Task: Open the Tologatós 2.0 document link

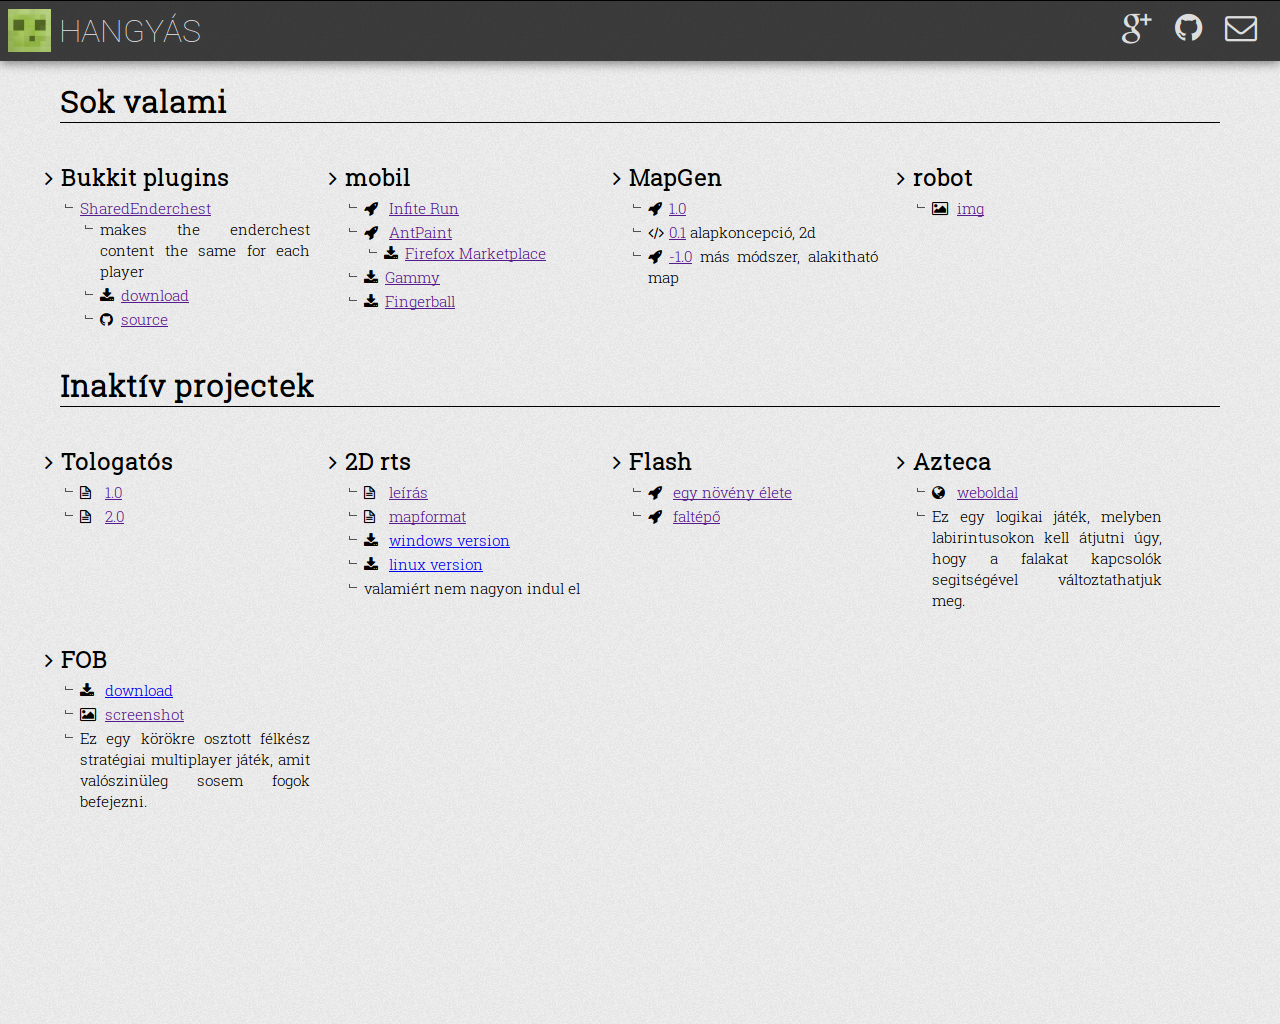Action: (x=115, y=517)
